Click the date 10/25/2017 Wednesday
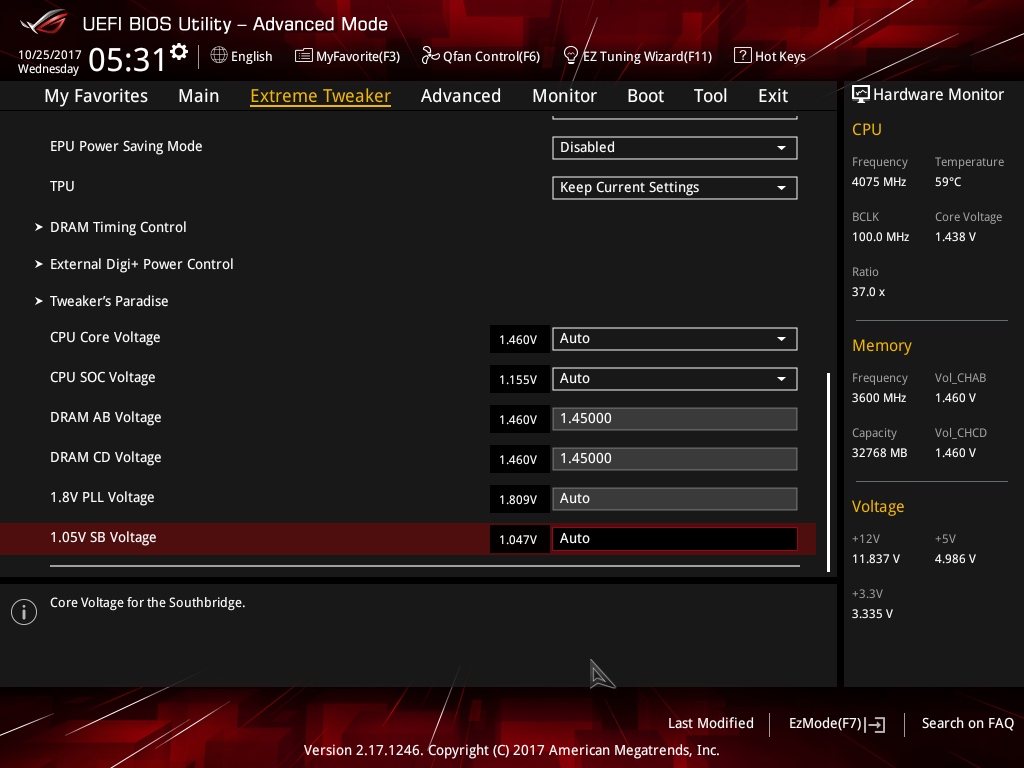1024x768 pixels. coord(49,62)
